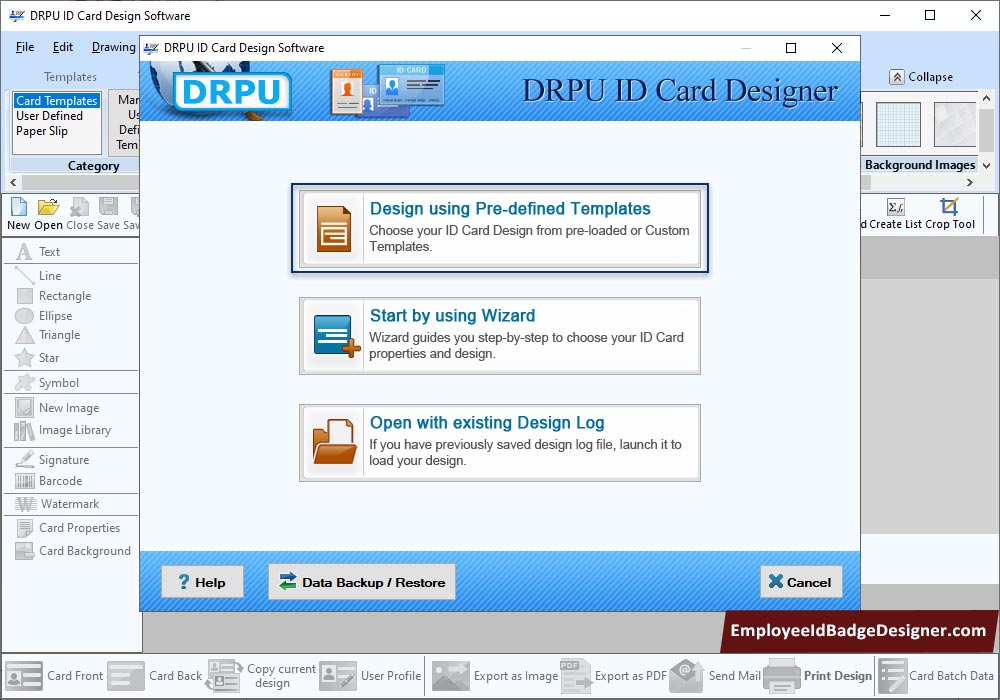Image resolution: width=1000 pixels, height=700 pixels.
Task: Click the Open folder icon
Action: click(x=48, y=207)
